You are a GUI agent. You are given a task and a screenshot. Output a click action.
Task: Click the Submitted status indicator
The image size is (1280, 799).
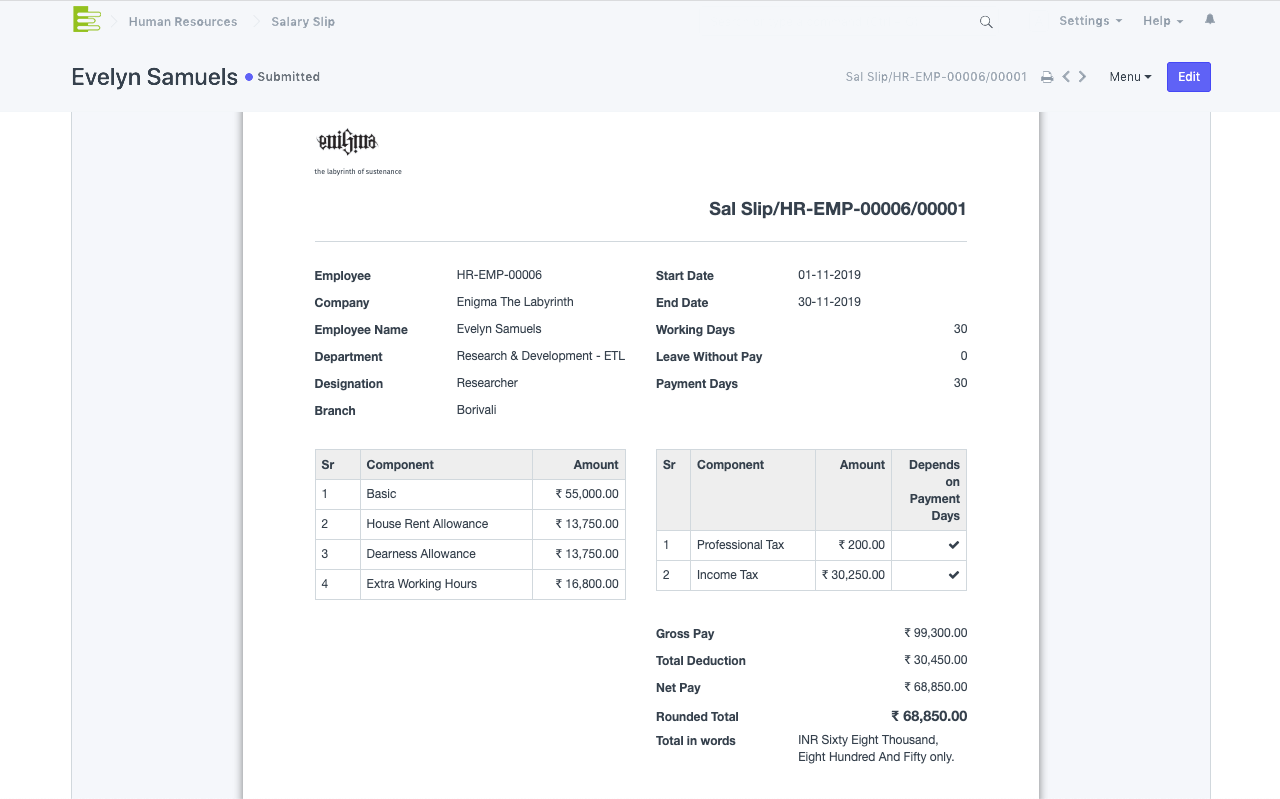click(x=282, y=77)
